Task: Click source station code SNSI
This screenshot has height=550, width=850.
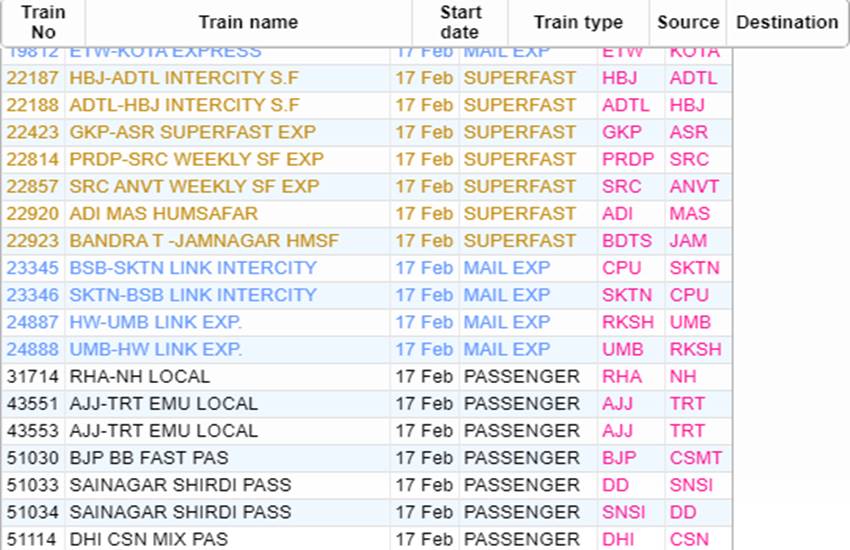Action: click(x=623, y=512)
